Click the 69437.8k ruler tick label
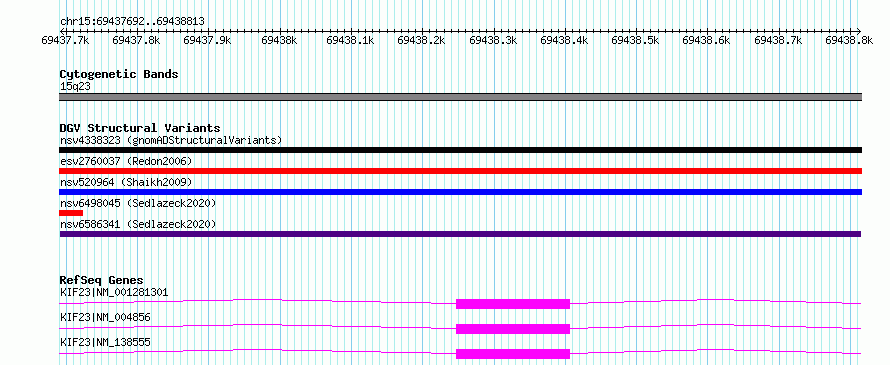 136,40
